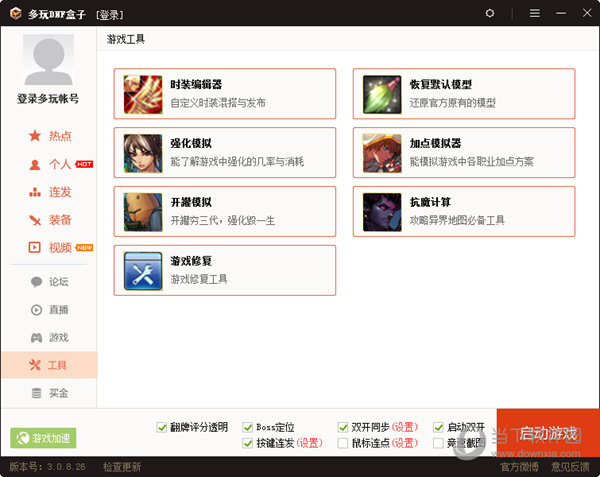Screen dimensions: 600x477
Task: Open the settings gear in title bar
Action: pyautogui.click(x=490, y=13)
